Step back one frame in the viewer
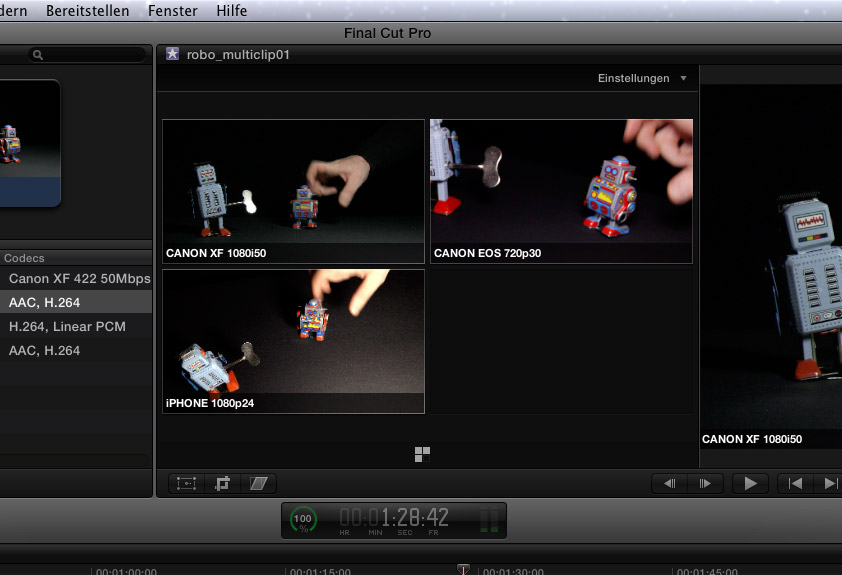The height and width of the screenshot is (575, 842). 670,483
